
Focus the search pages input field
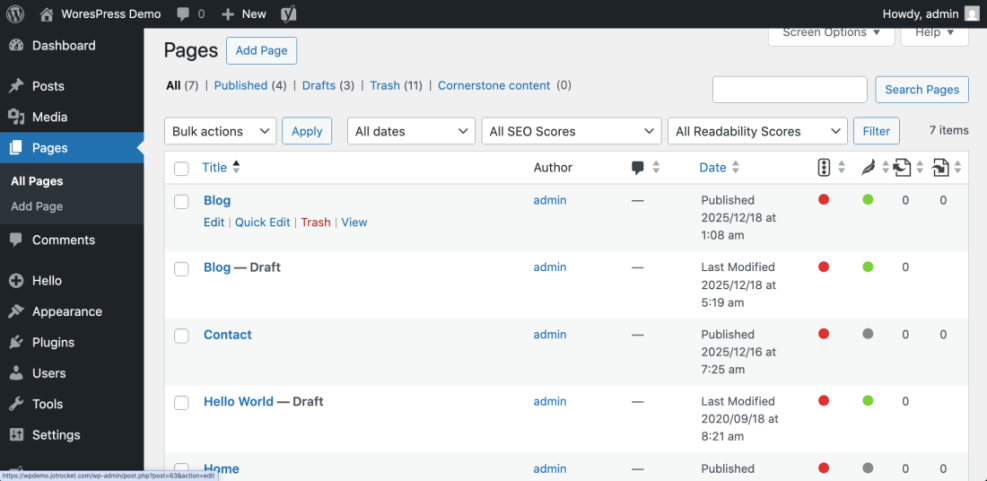coord(790,89)
